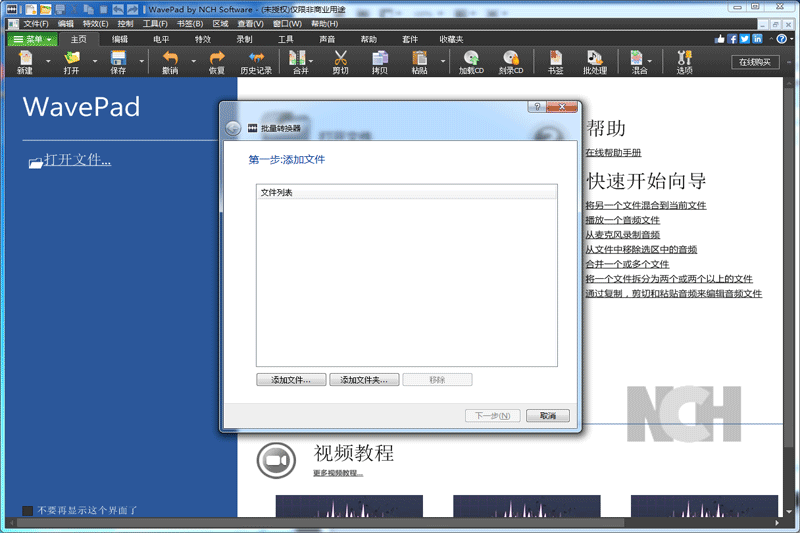Collapse the ribbon with the caret arrow
This screenshot has height=533, width=800.
coord(771,39)
